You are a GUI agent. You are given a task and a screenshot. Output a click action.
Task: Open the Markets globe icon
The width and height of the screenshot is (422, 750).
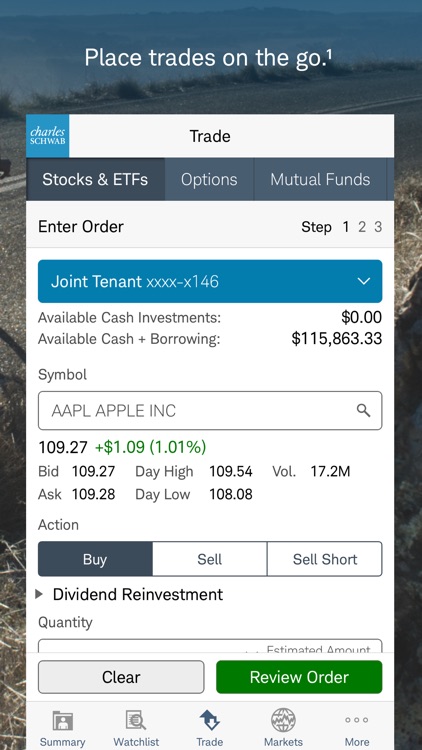coord(283,720)
